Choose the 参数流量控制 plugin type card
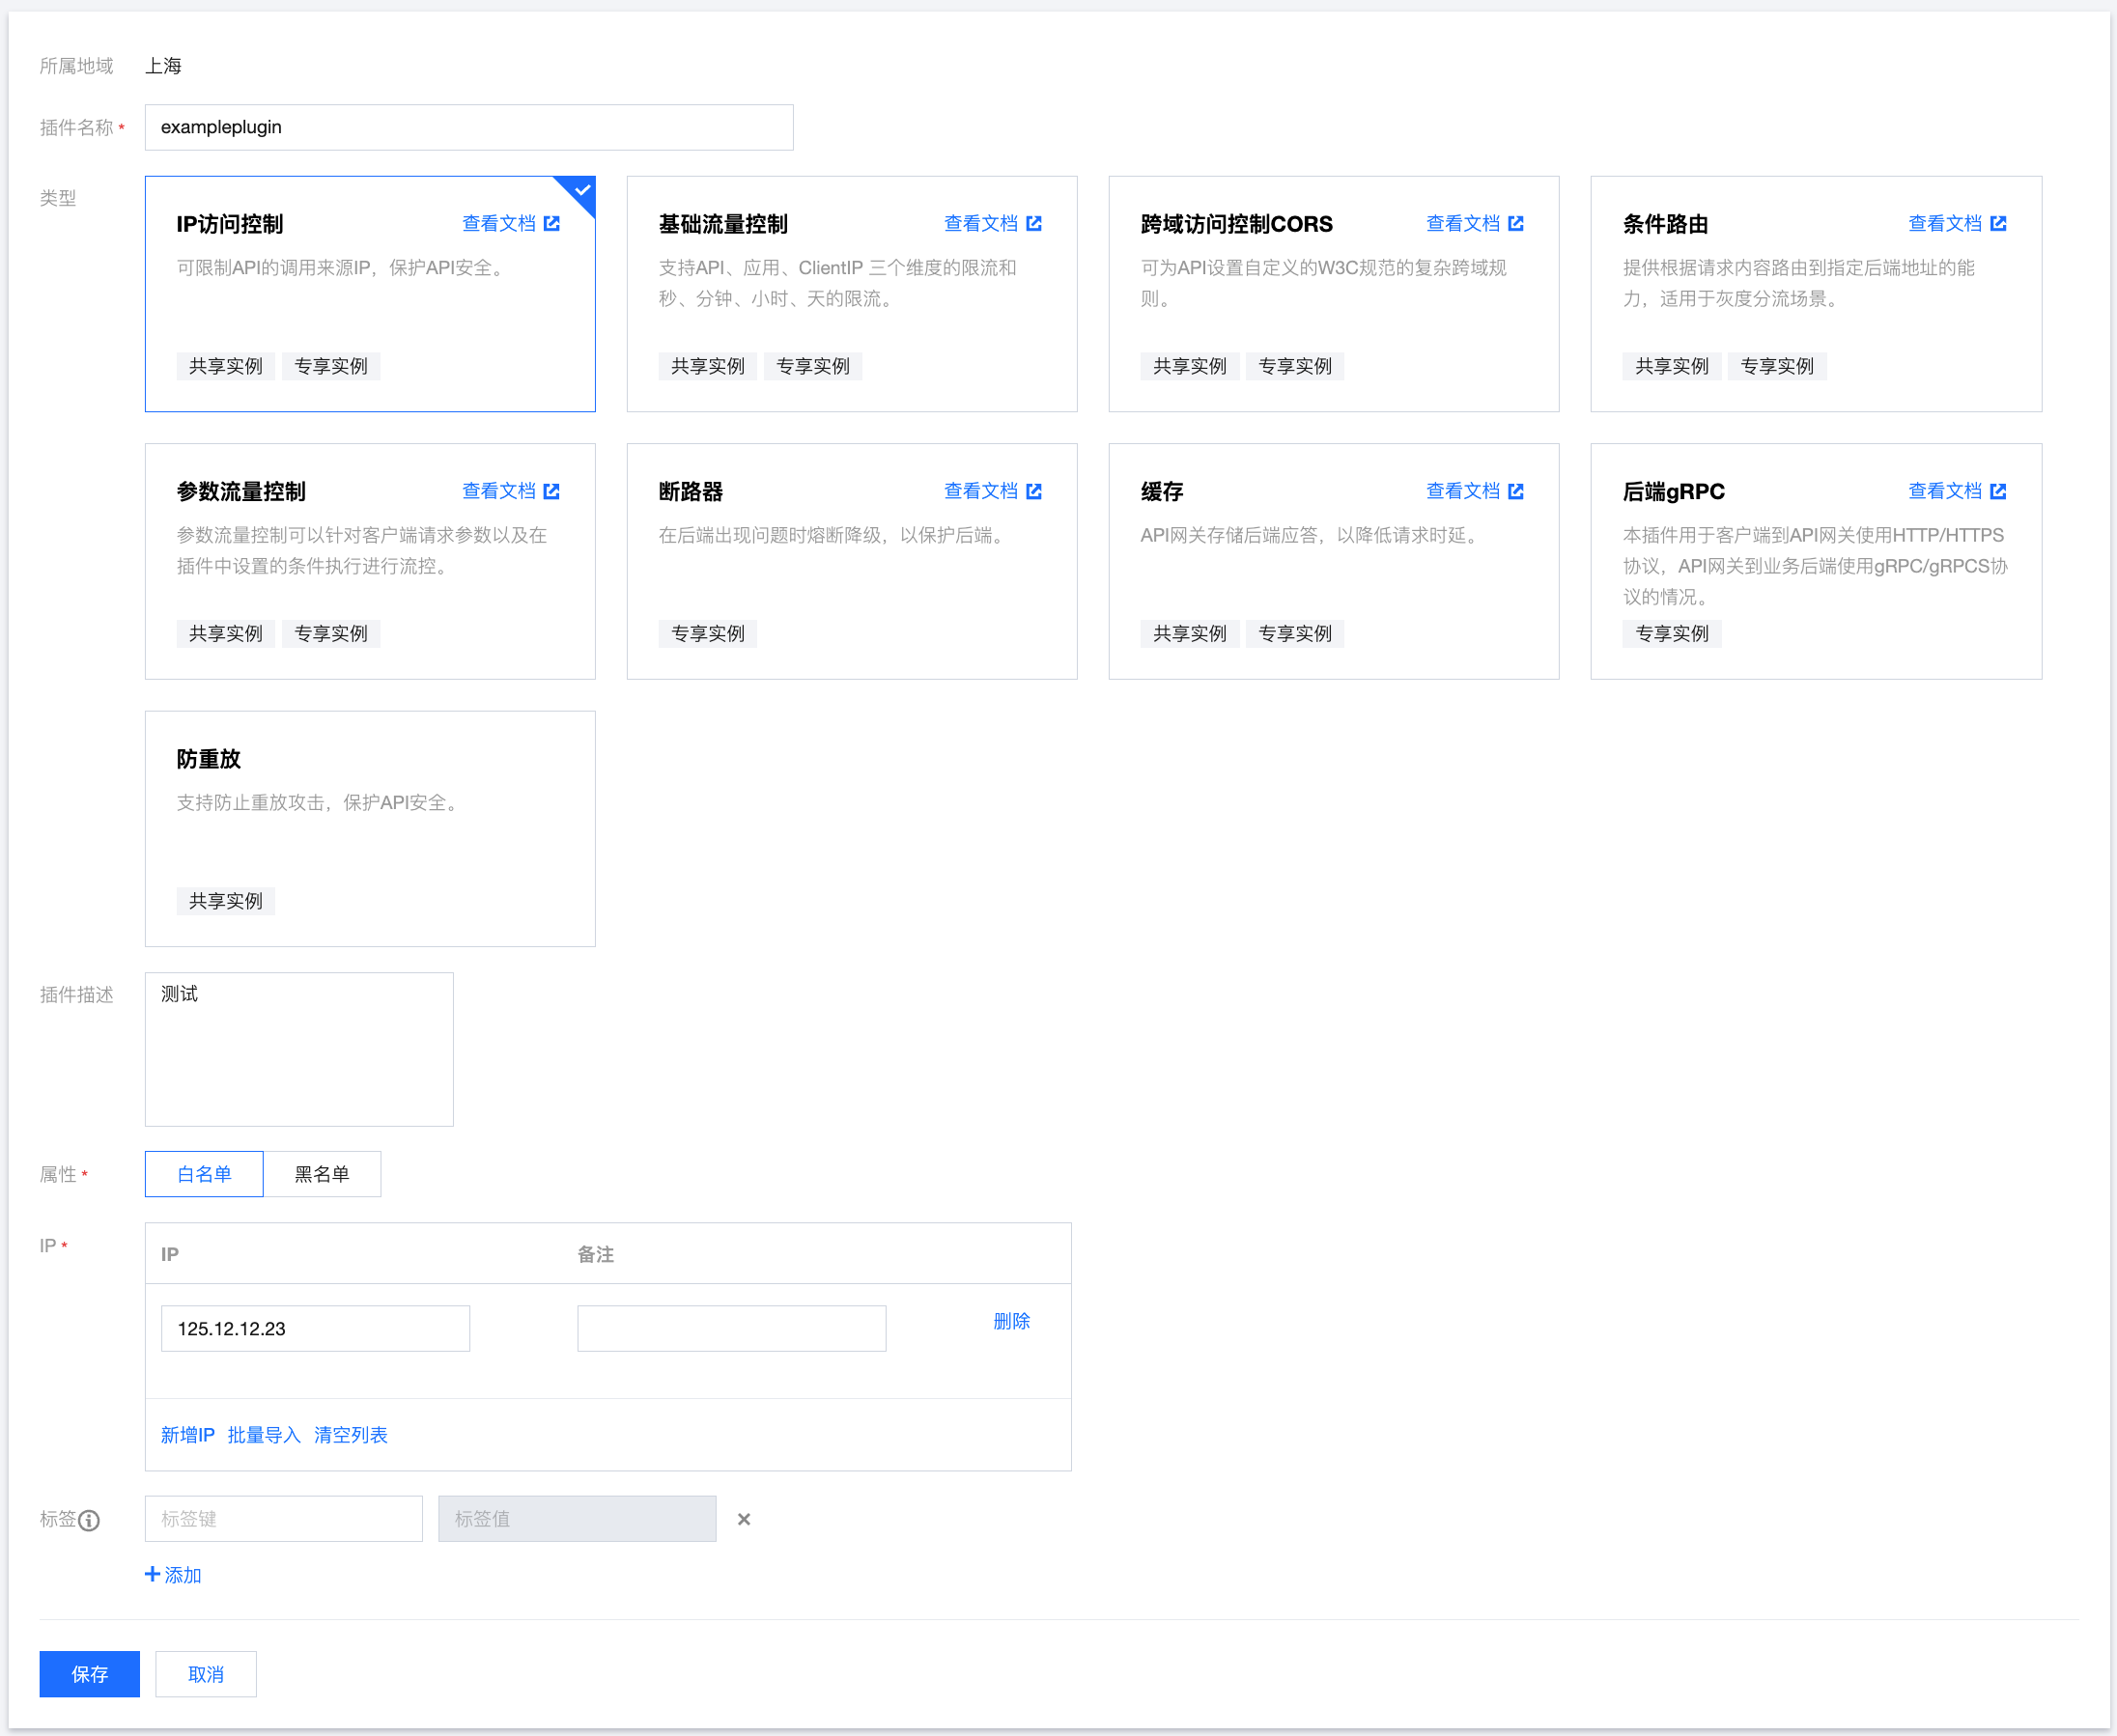This screenshot has height=1736, width=2117. pos(370,561)
